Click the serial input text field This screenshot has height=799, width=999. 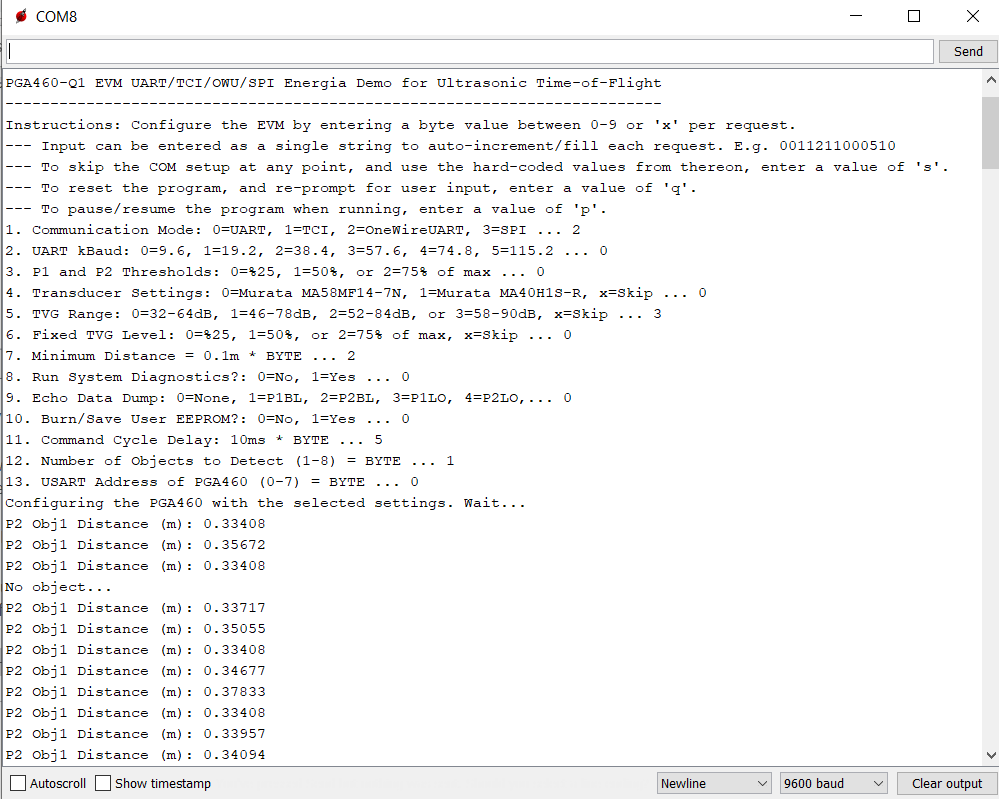[470, 52]
